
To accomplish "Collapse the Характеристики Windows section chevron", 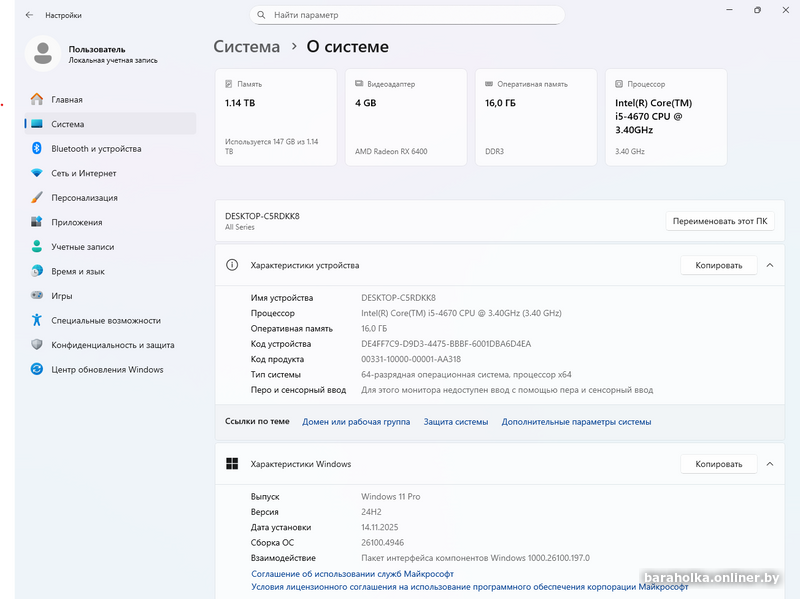I will pos(769,464).
